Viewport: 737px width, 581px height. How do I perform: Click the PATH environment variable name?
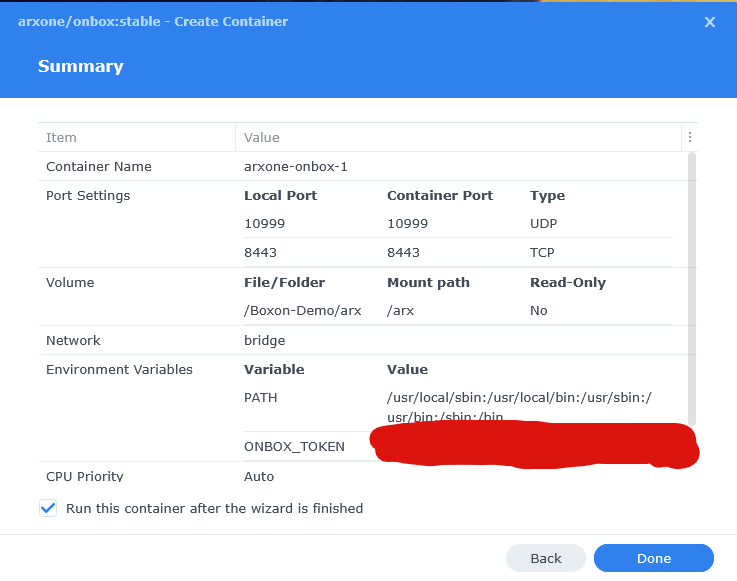(x=260, y=398)
